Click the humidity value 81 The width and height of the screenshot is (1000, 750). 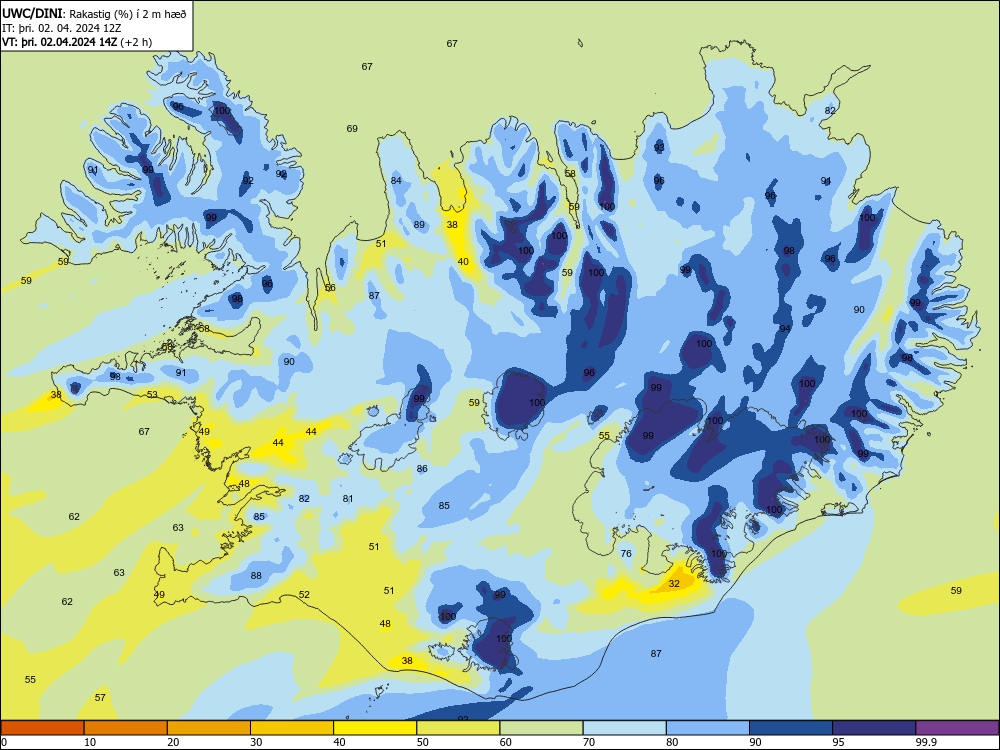coord(348,499)
